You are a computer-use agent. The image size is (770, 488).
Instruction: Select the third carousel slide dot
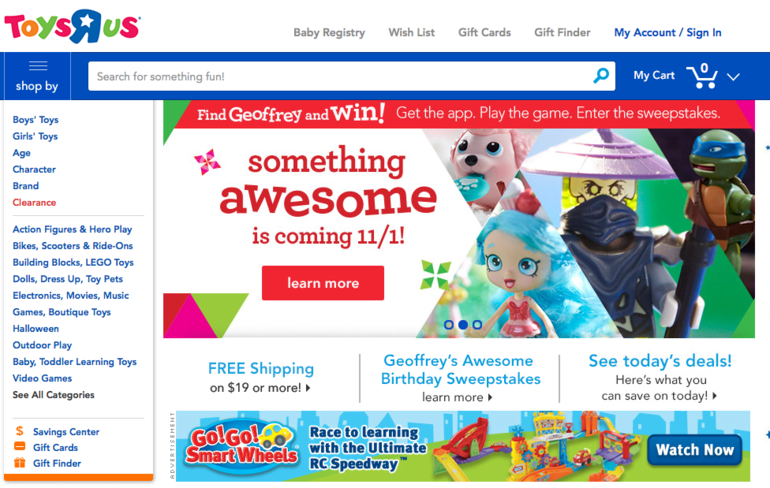477,325
